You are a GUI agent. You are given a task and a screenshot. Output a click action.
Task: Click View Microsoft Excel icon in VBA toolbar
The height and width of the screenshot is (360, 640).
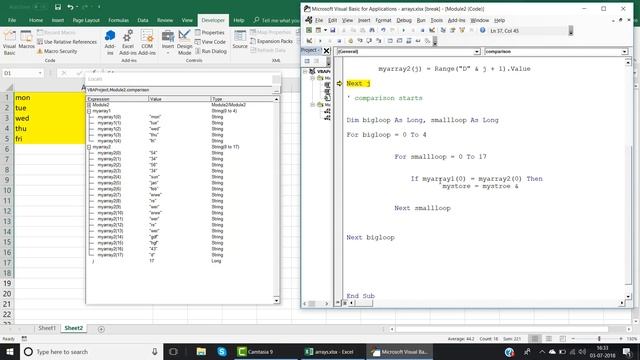click(309, 30)
